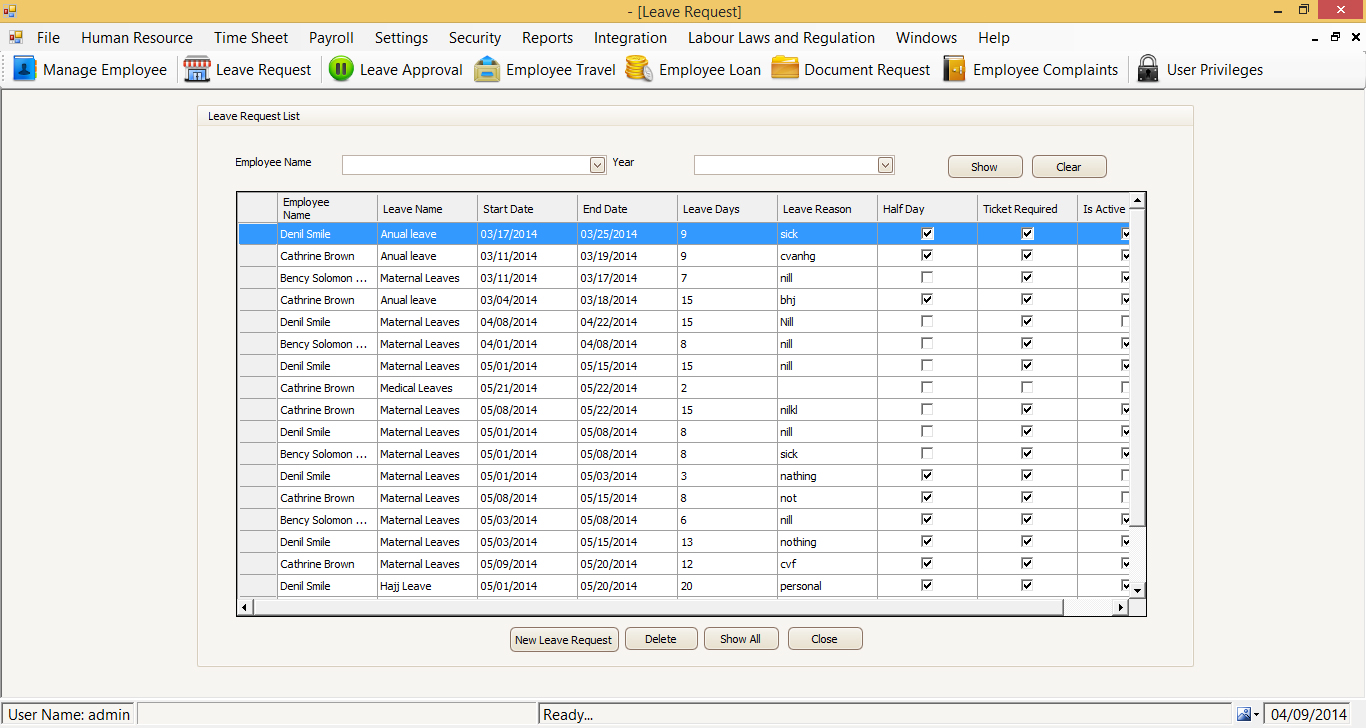The height and width of the screenshot is (728, 1366).
Task: Click the New Leave Request button
Action: (564, 639)
